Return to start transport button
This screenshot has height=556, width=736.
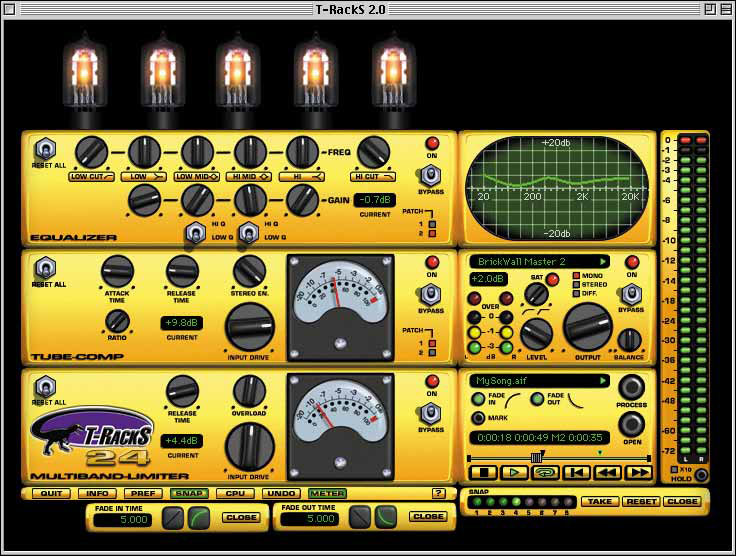[576, 472]
